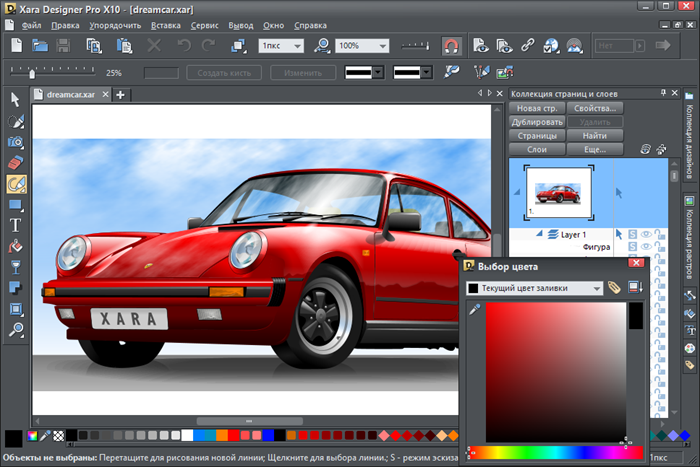
Task: Toggle the S box on Фигура row
Action: coord(633,246)
